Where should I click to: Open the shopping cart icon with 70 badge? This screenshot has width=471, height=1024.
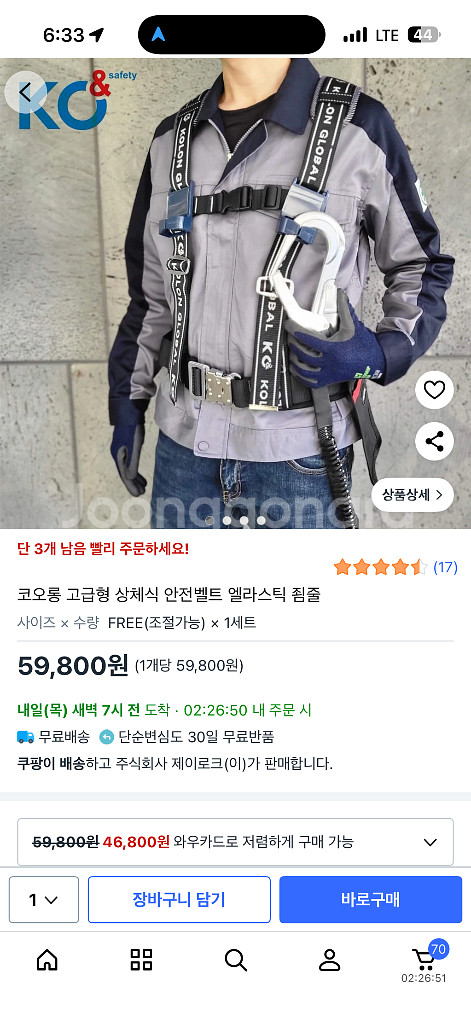tap(425, 958)
